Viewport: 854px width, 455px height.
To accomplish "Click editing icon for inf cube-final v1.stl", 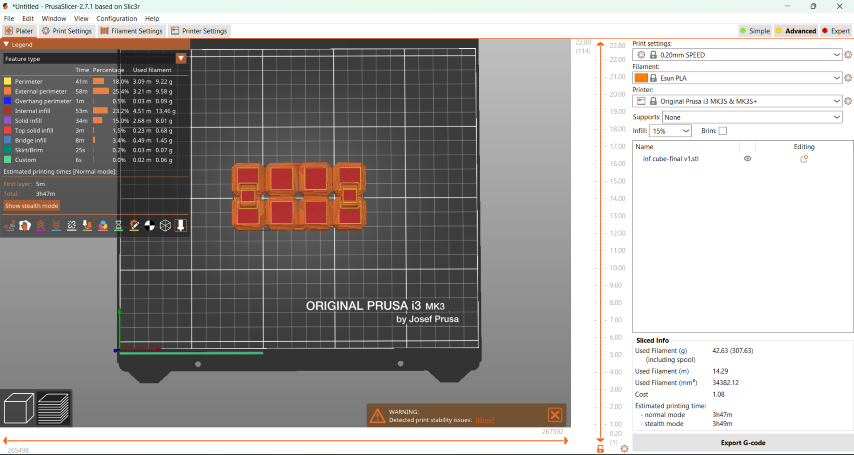I will coord(803,159).
